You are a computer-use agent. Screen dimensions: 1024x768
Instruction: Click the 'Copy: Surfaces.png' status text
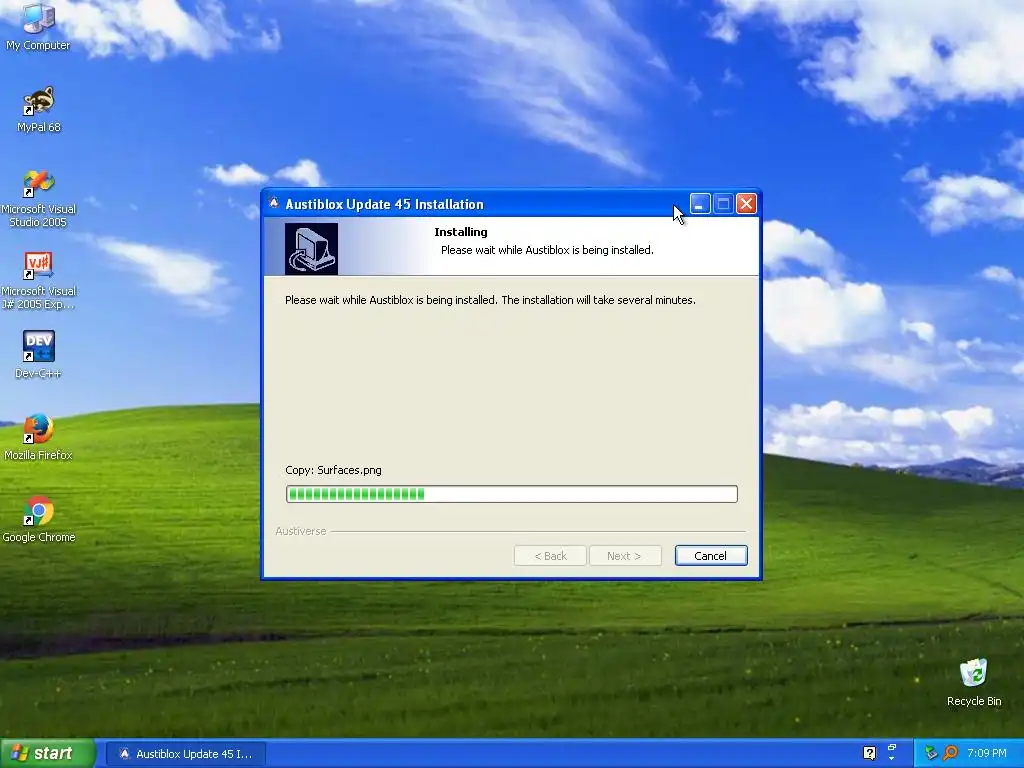(333, 470)
